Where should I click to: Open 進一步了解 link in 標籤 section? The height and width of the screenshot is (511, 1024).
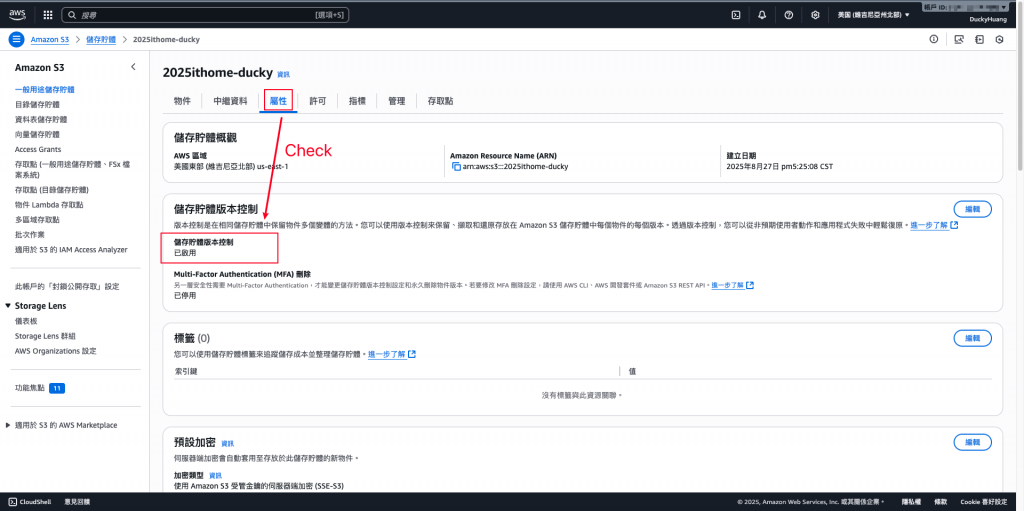pyautogui.click(x=392, y=354)
